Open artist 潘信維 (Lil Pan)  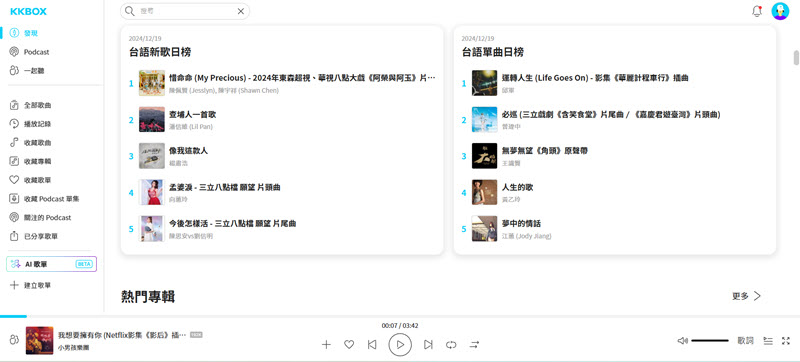click(x=191, y=127)
